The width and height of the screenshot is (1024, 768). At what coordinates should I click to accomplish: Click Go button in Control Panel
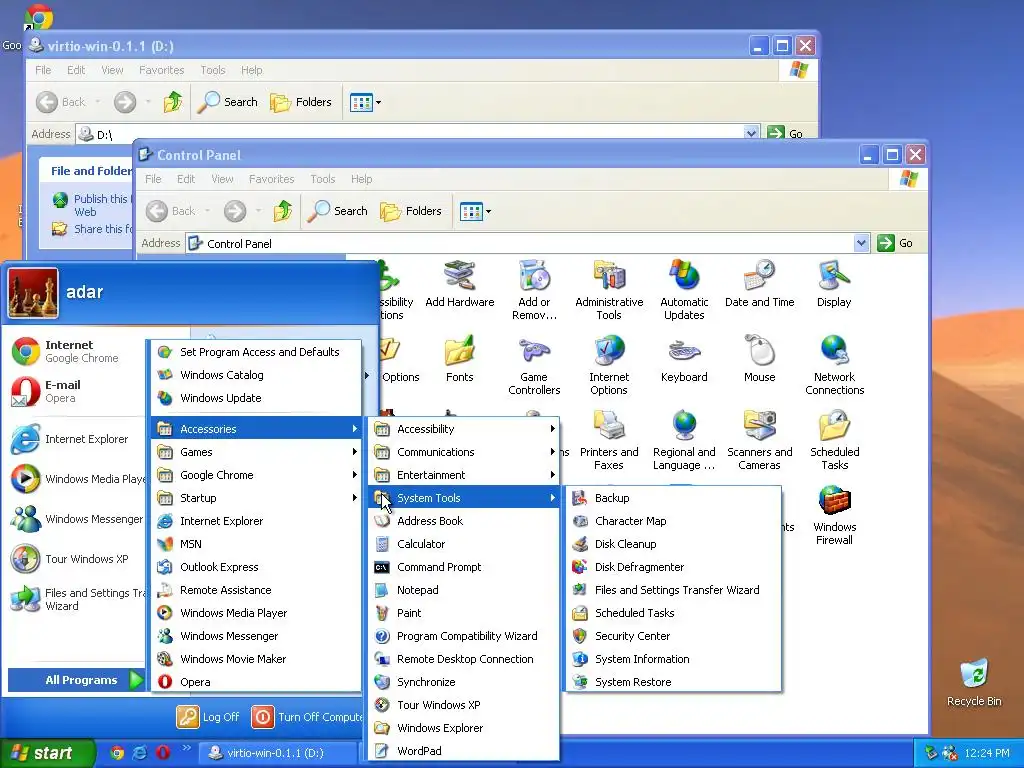[x=895, y=243]
